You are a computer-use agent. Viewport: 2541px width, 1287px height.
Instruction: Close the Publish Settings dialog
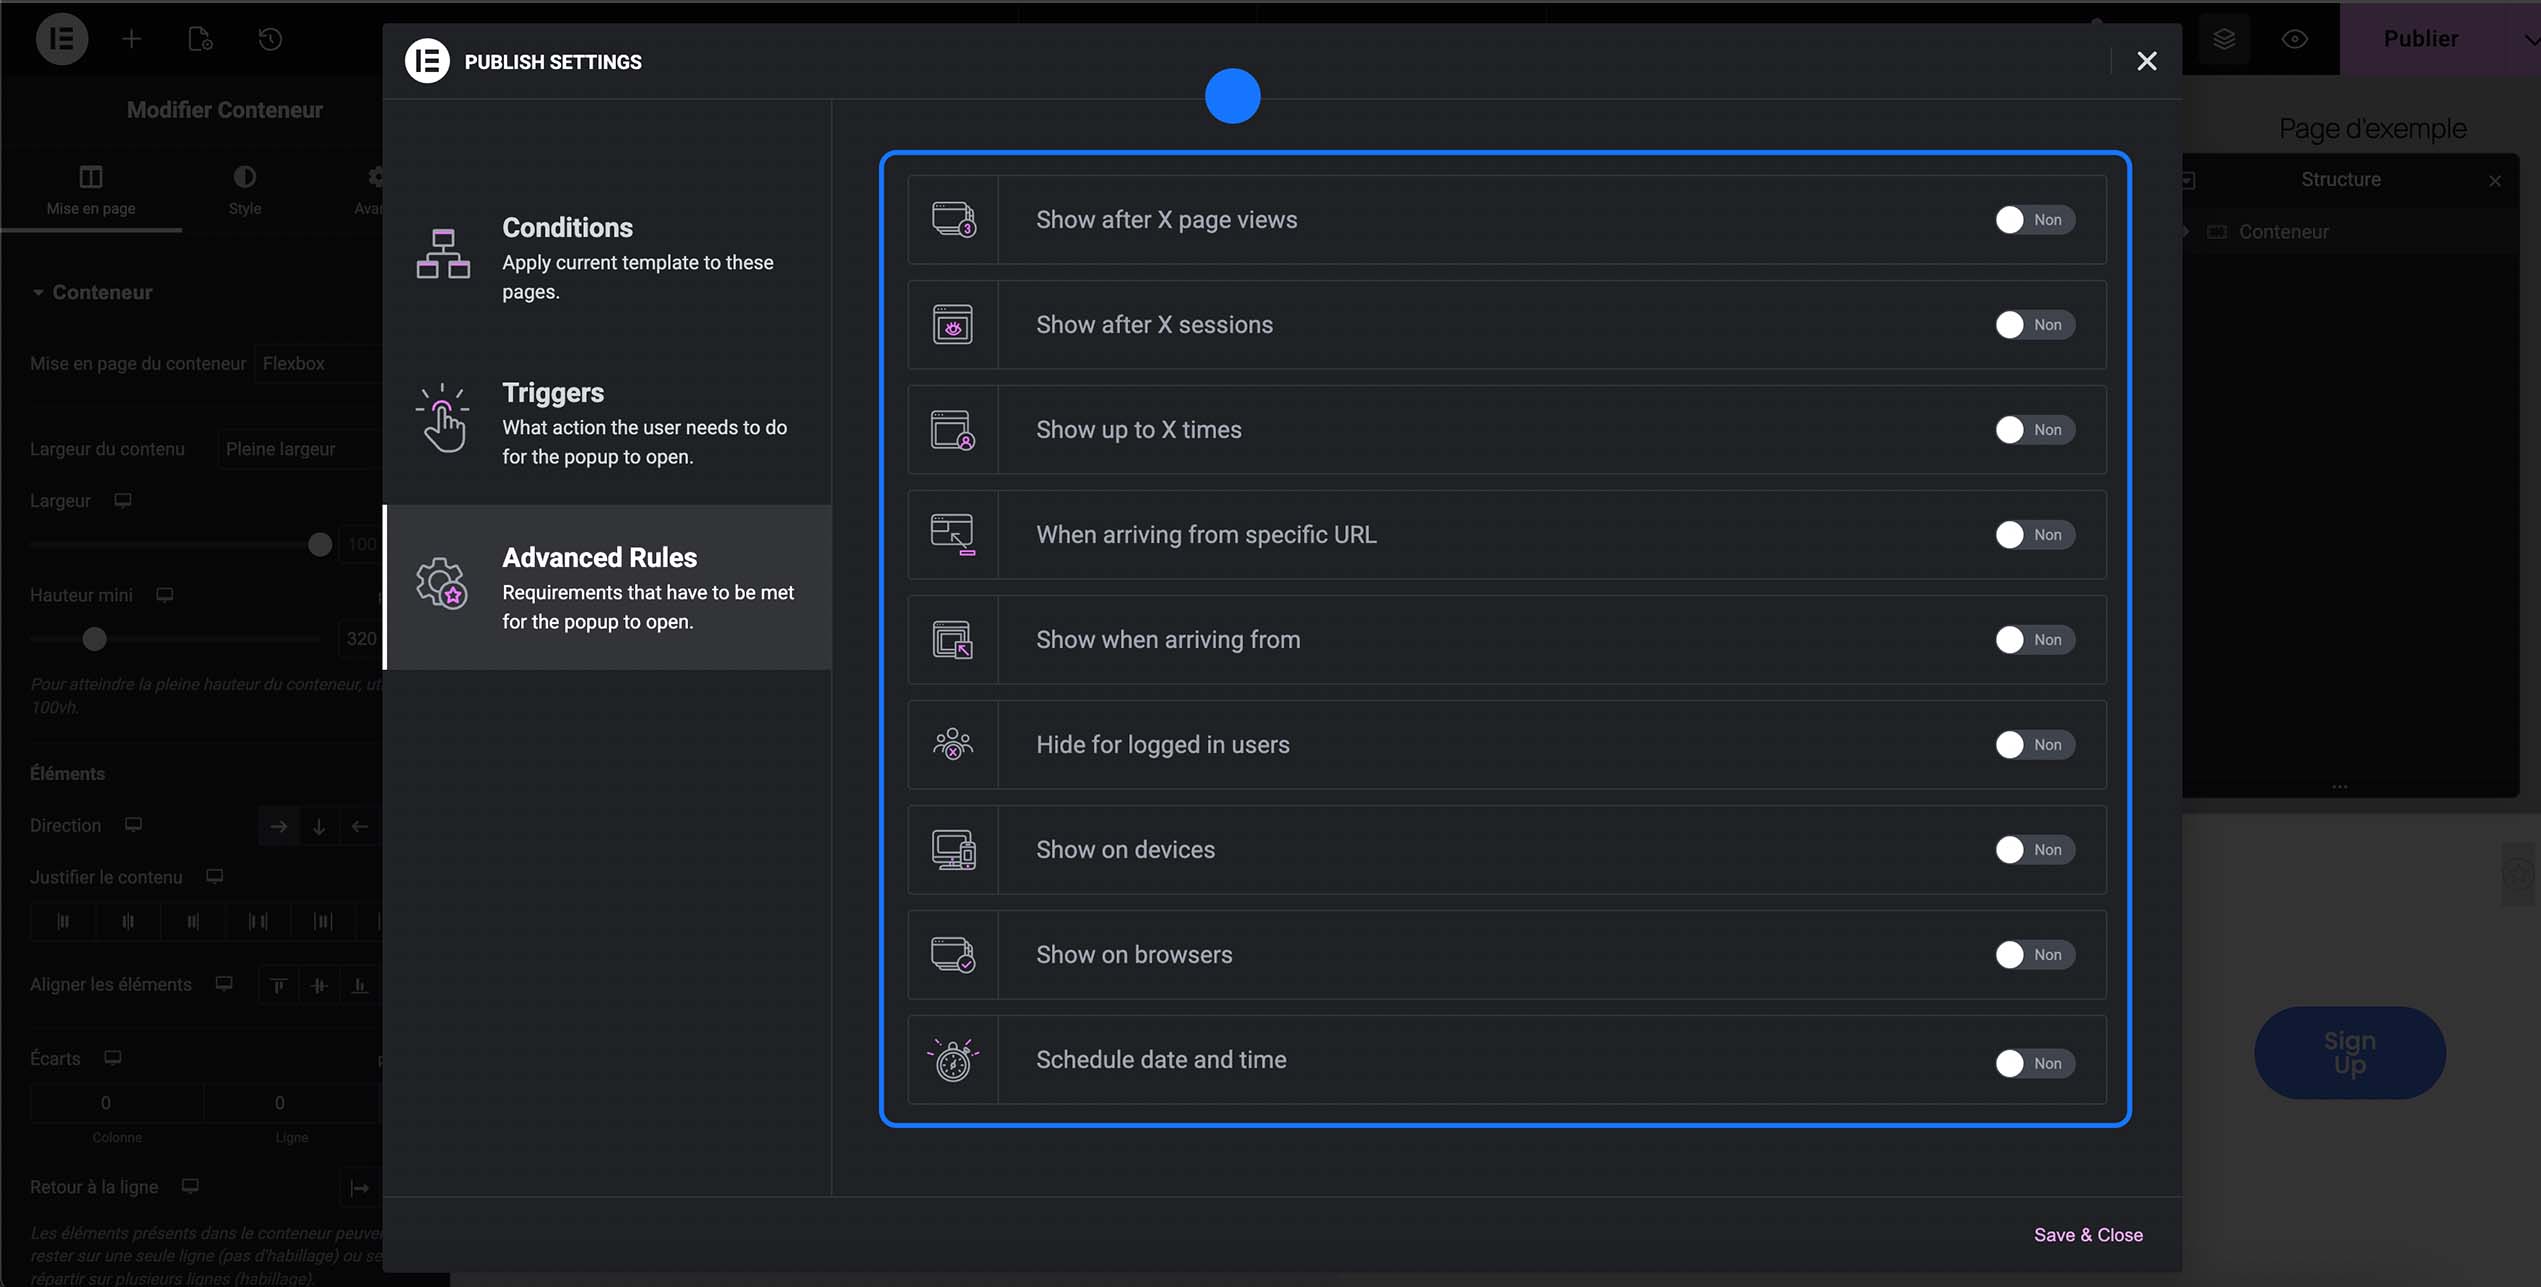click(2146, 61)
